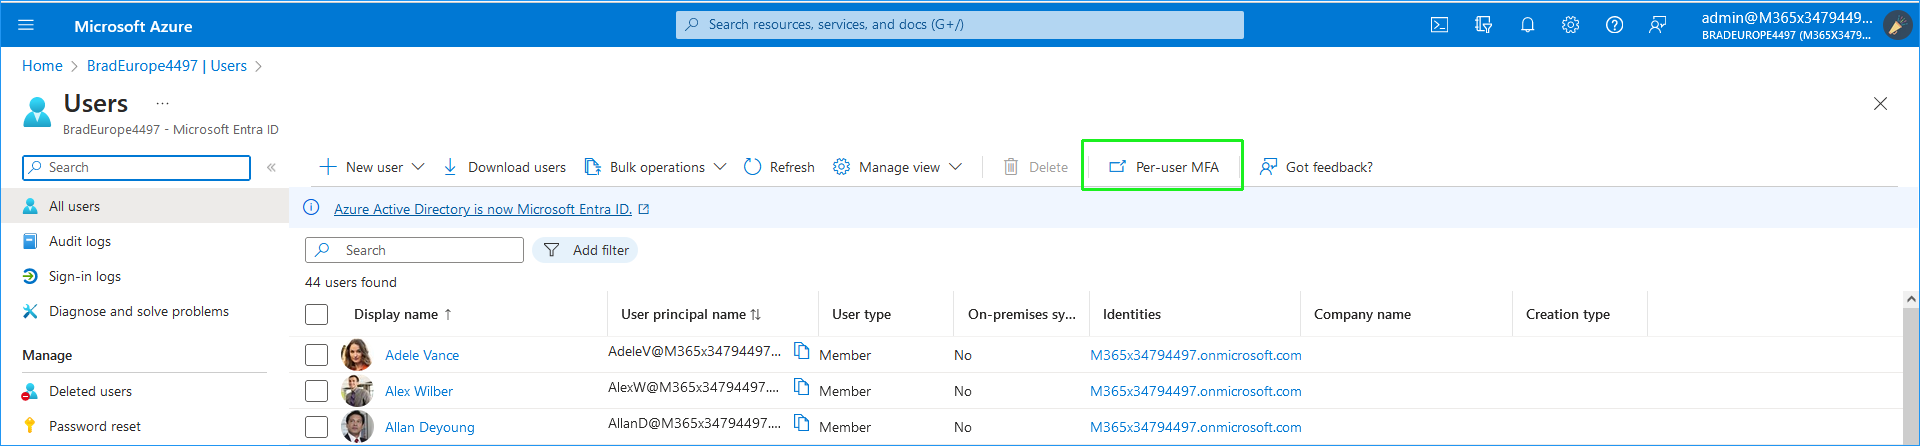Click Alex Wilber's profile photo
The image size is (1920, 446).
click(356, 391)
